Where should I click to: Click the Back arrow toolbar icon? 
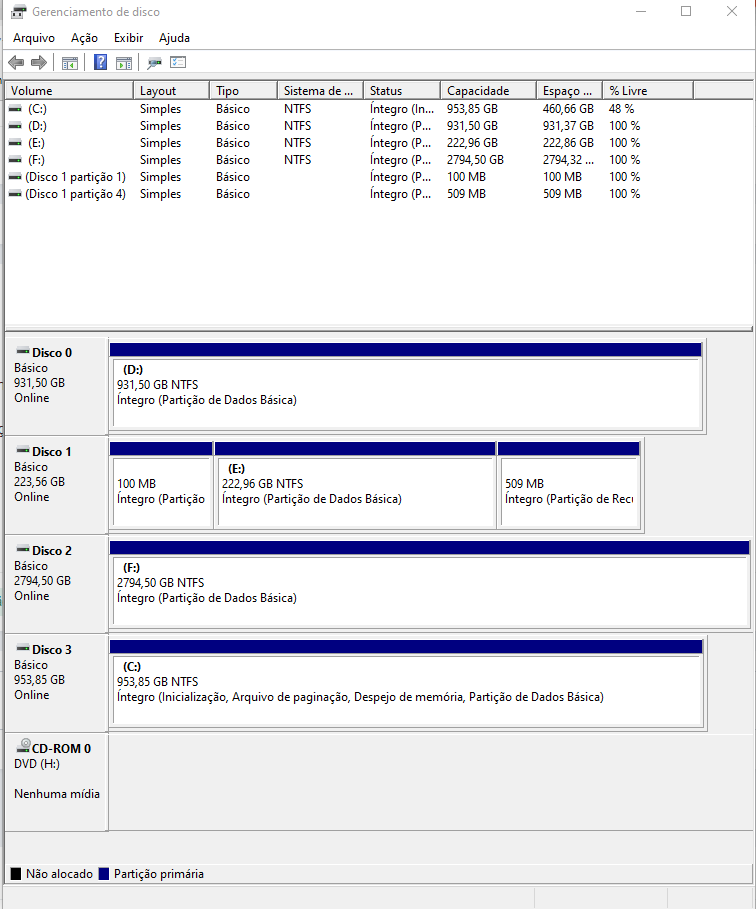click(16, 63)
